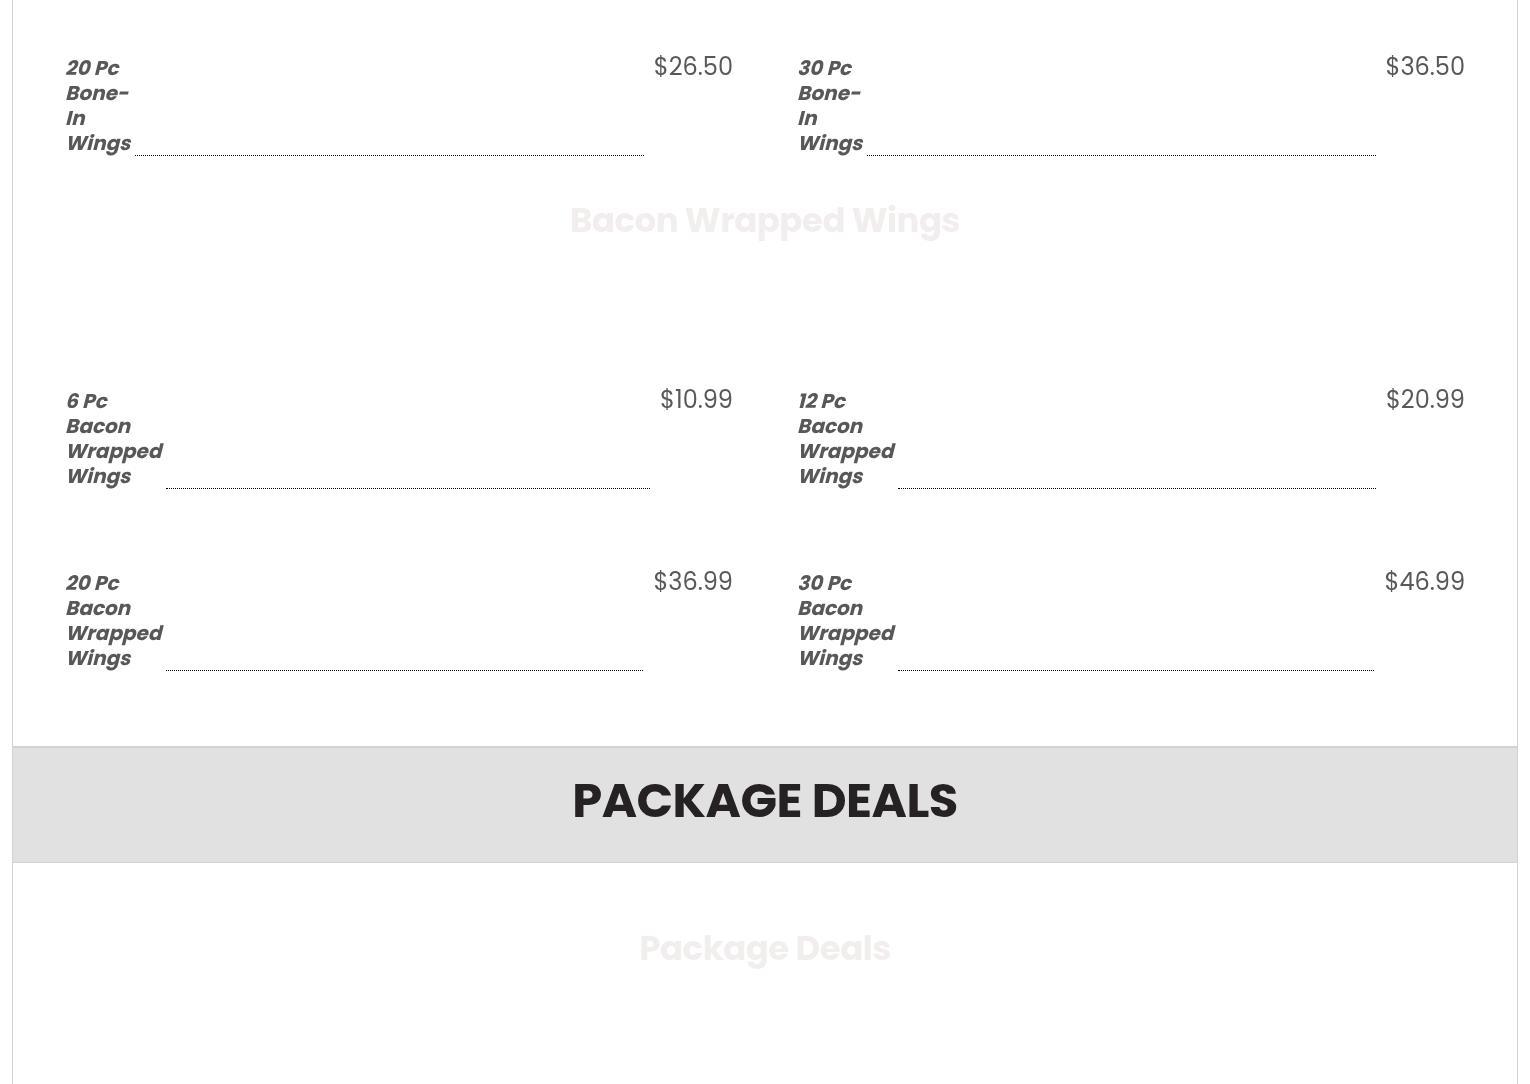Select 20 Pc Bacon Wrapped Wings
1530x1084 pixels.
pos(114,620)
